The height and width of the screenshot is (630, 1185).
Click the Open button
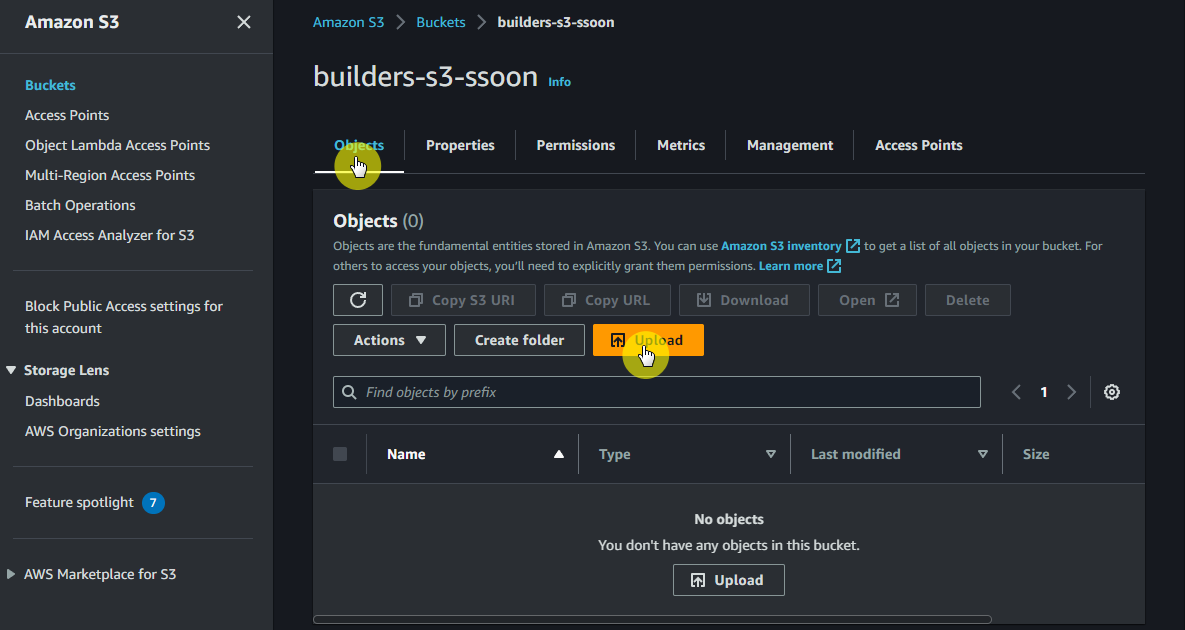pos(868,300)
